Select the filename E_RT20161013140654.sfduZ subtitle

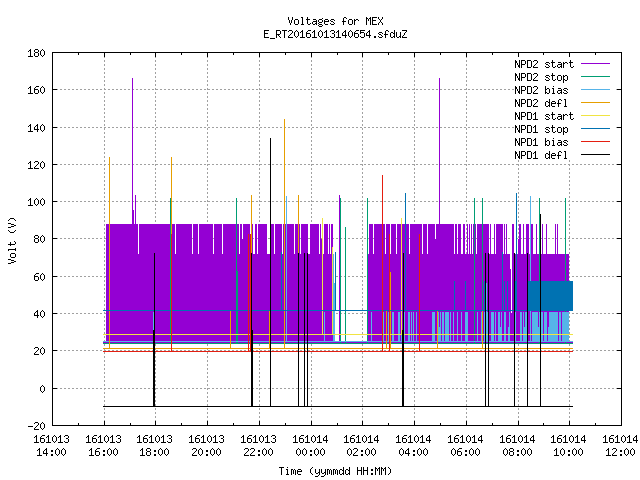(x=335, y=34)
